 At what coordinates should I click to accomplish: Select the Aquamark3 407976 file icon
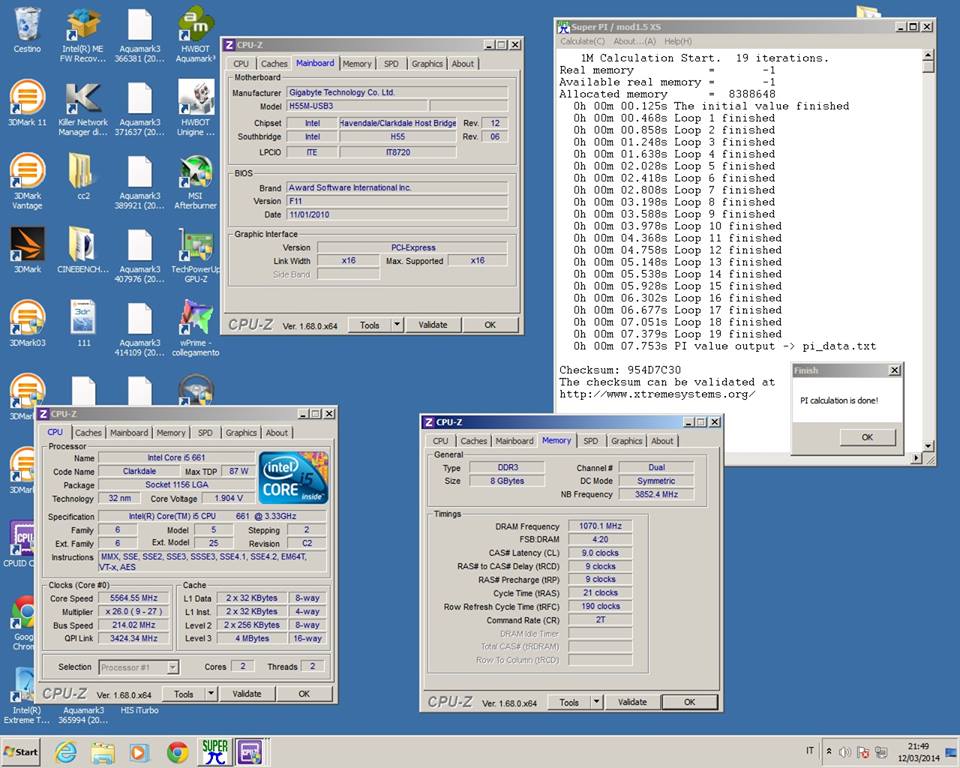[140, 256]
